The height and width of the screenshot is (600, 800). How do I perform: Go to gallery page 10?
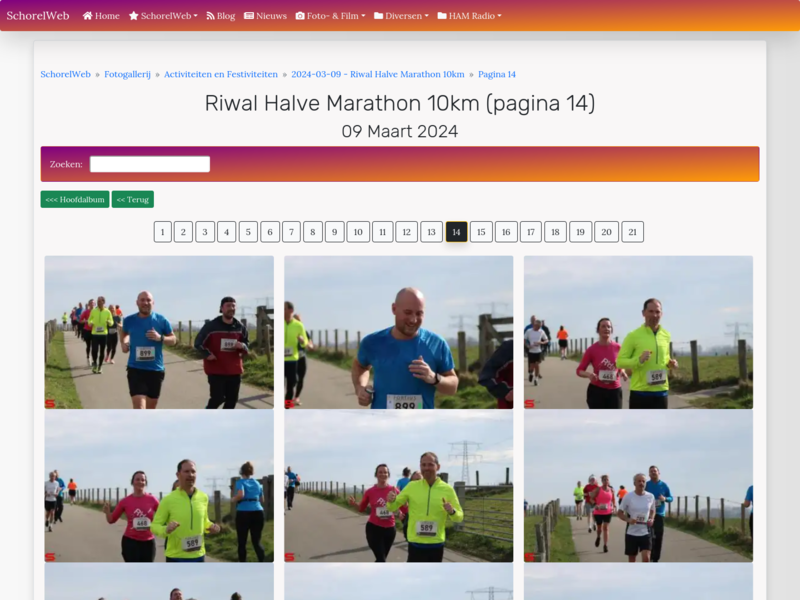[x=358, y=232]
